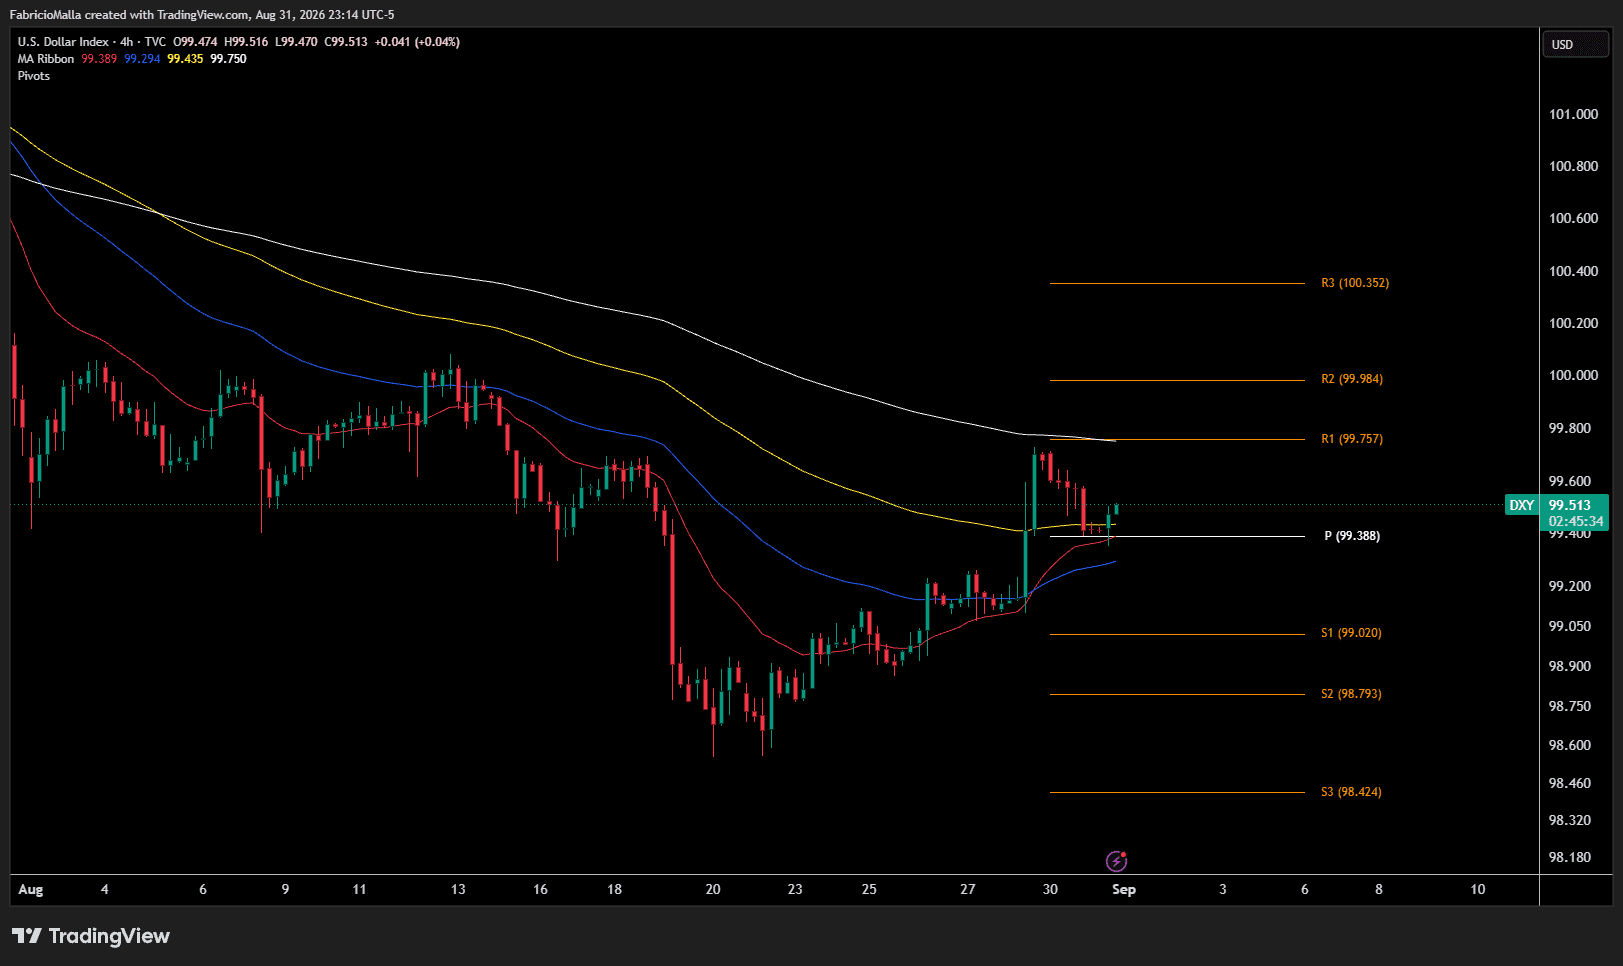Click 100.000 on the price scale

1574,375
